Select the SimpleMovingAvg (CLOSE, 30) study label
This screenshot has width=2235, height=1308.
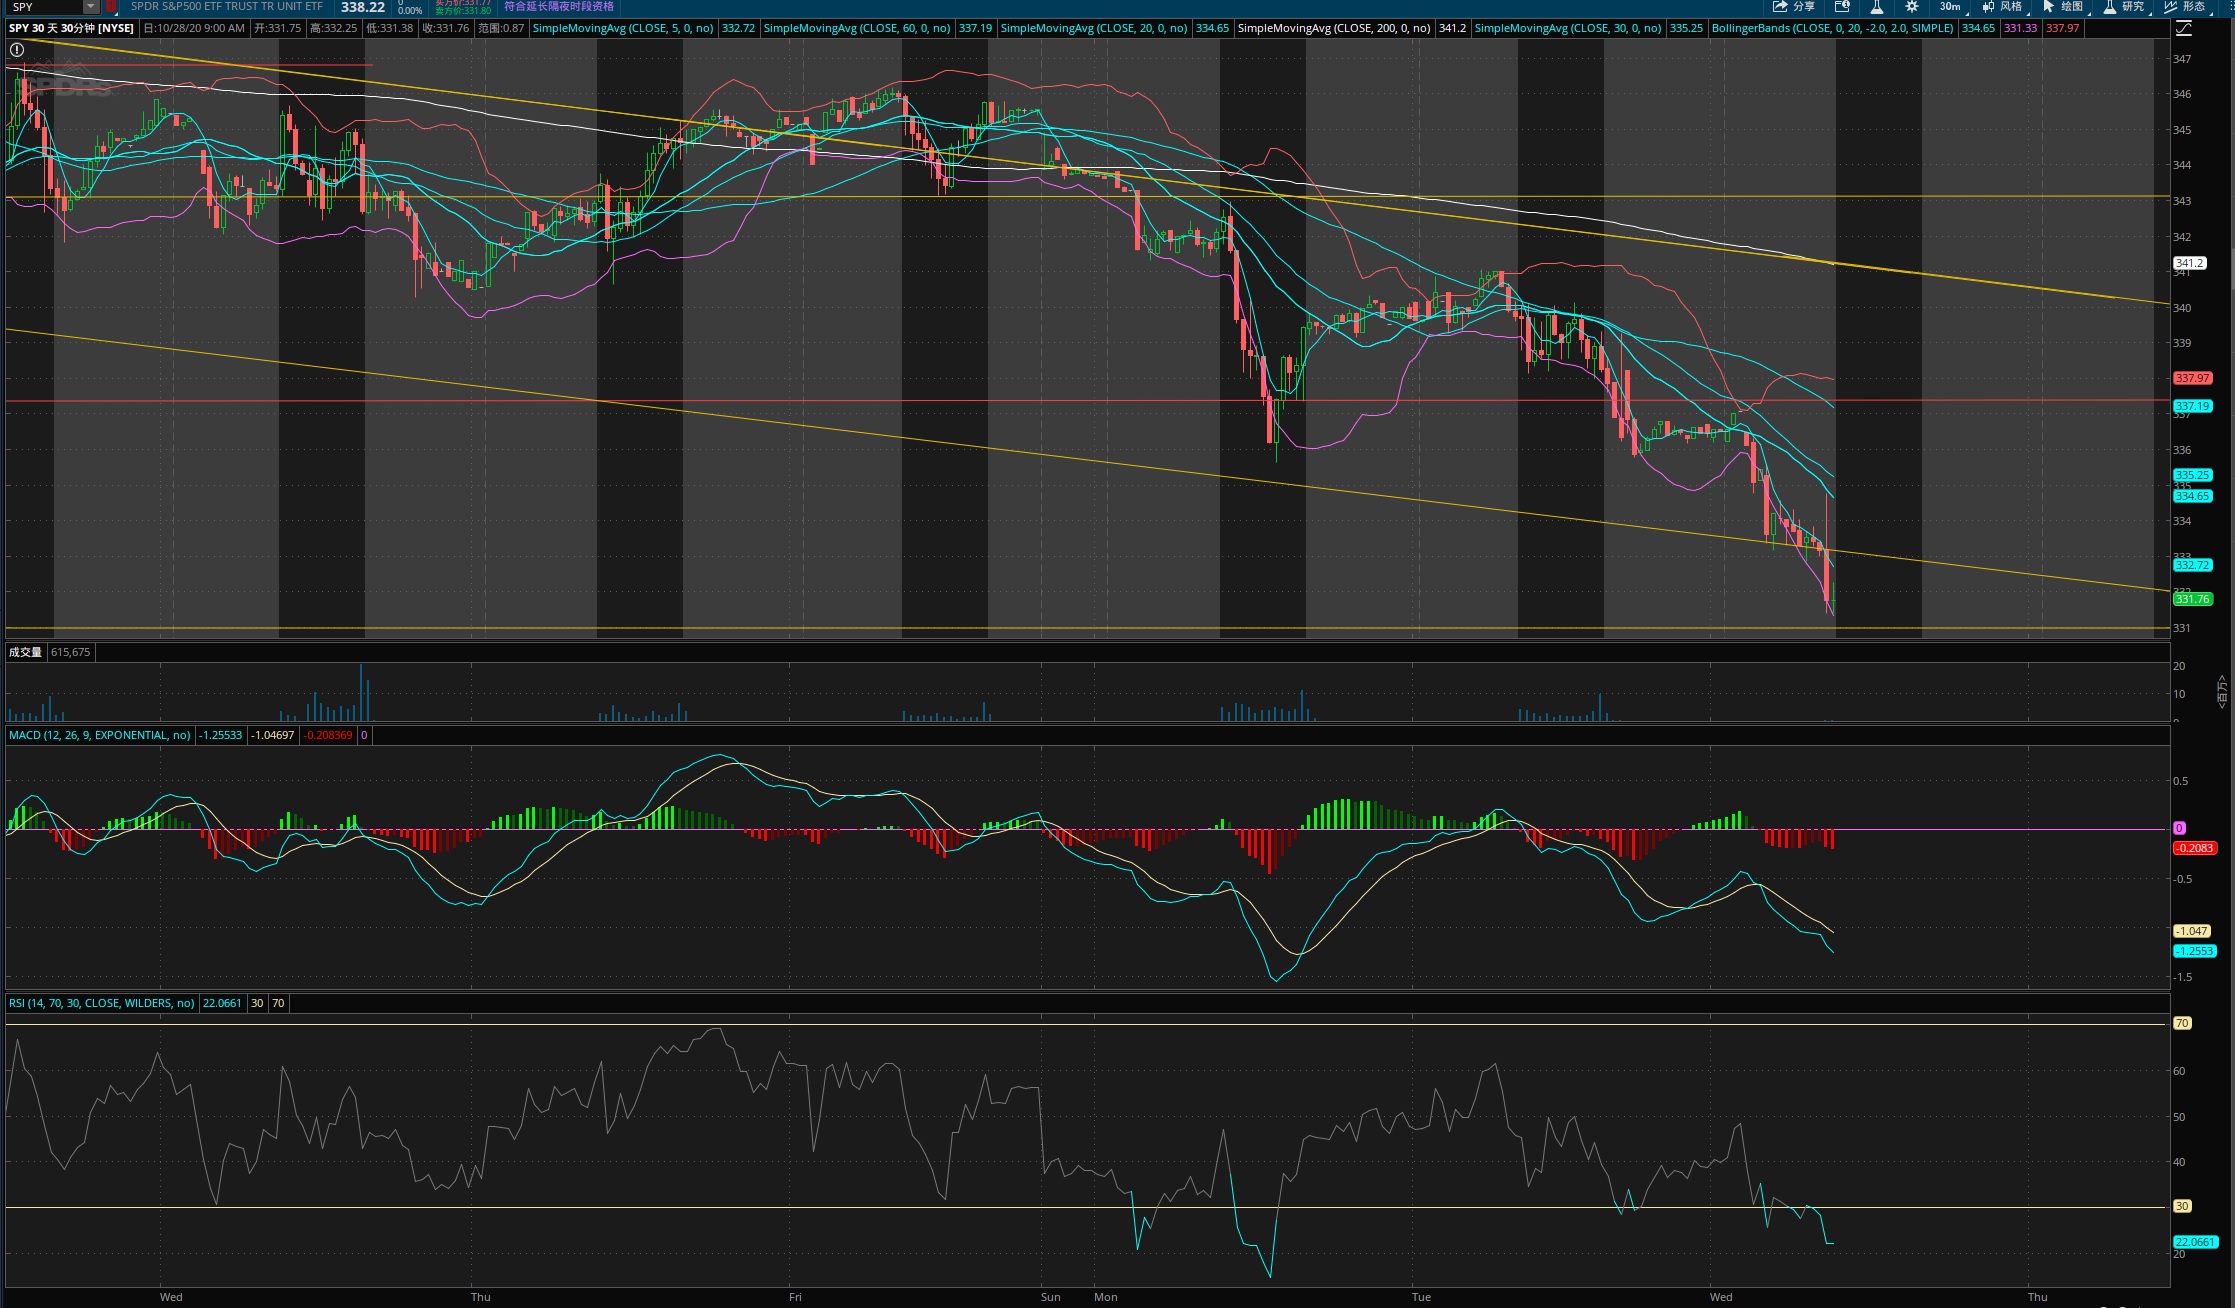pyautogui.click(x=1568, y=28)
